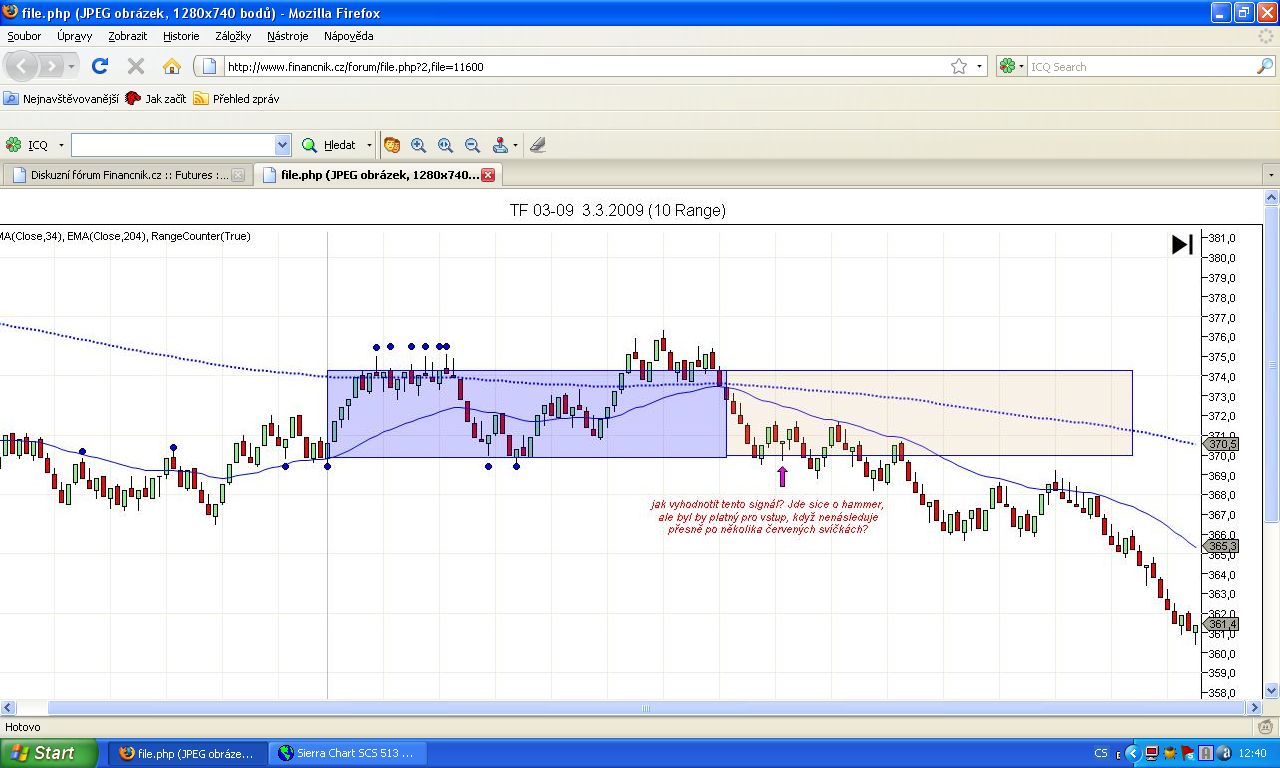1280x768 pixels.
Task: Click the 365,3 price label on axis
Action: click(x=1222, y=546)
